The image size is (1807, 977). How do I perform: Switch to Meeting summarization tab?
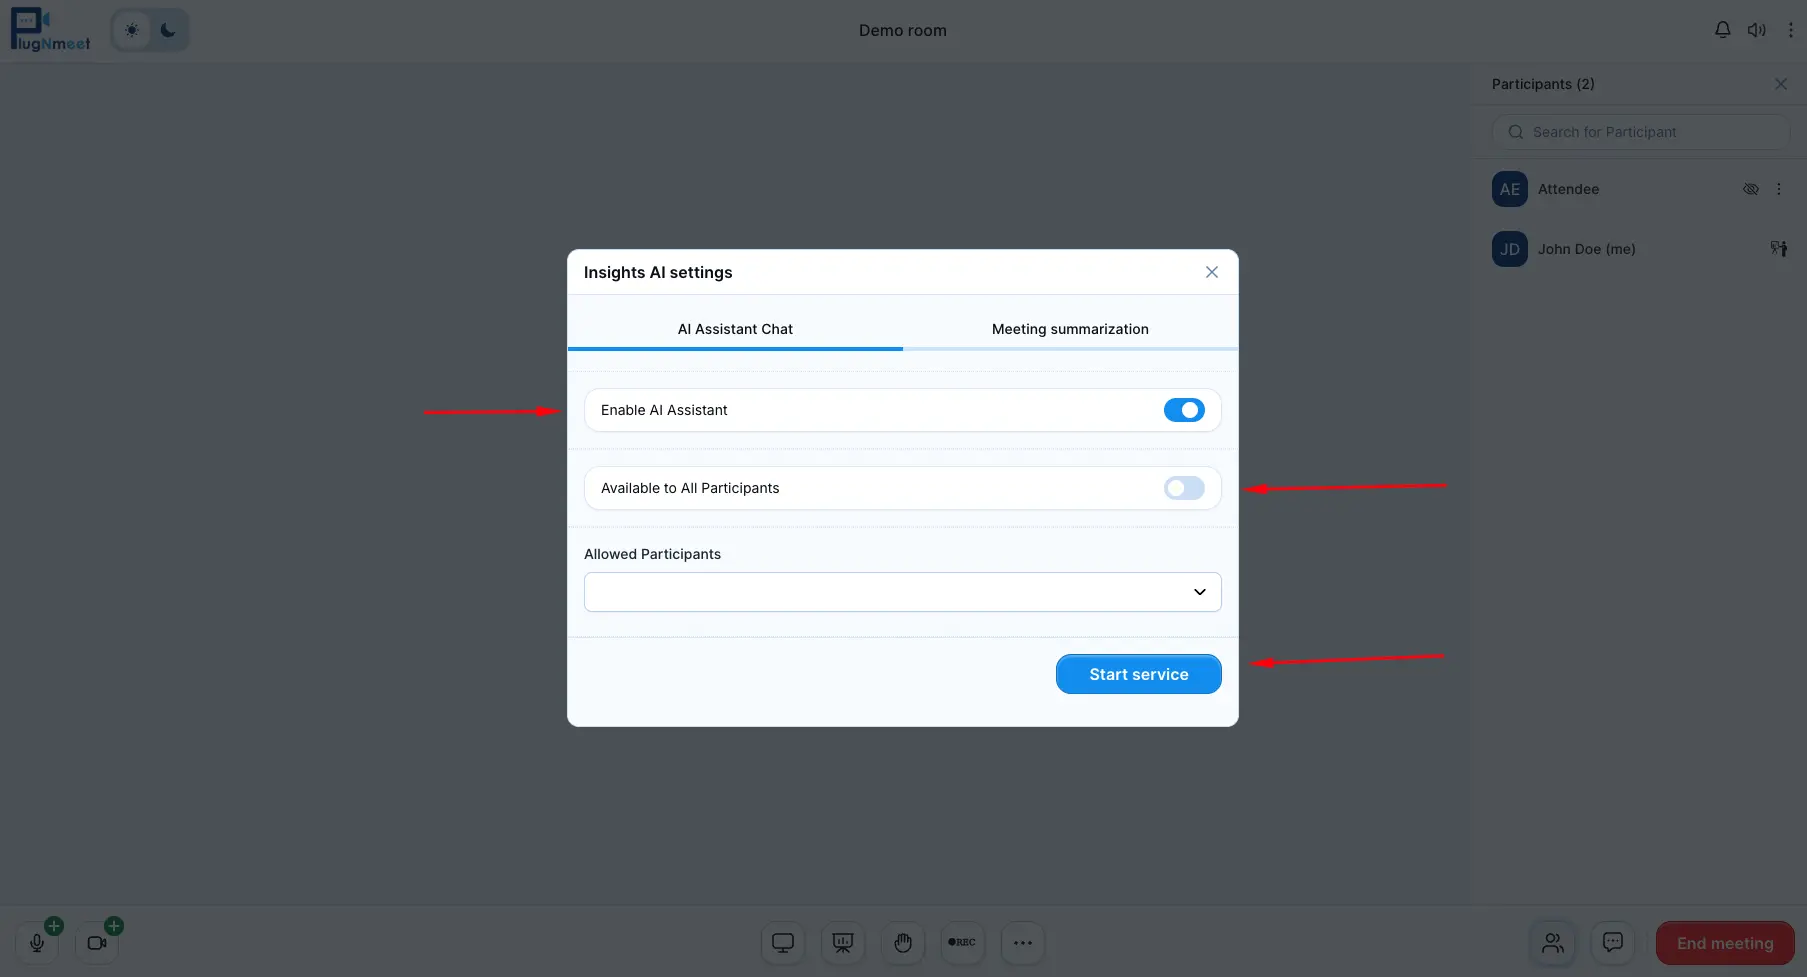(x=1070, y=329)
